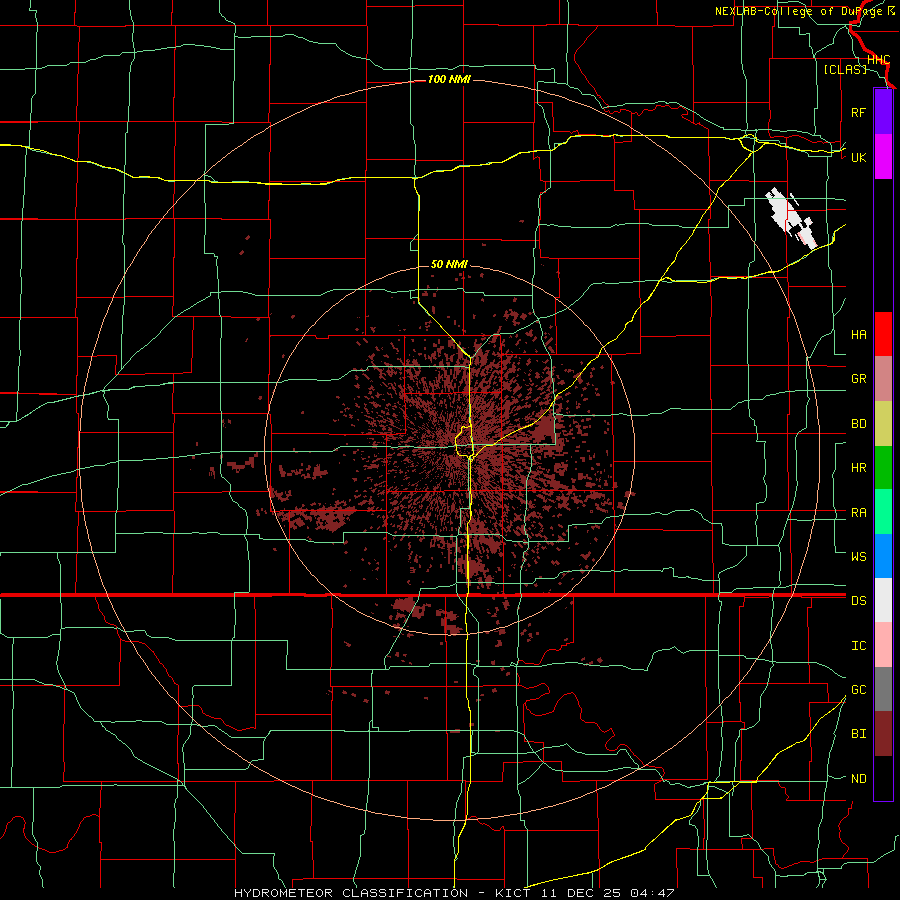Pick the dark red BI biological swatch

(883, 734)
